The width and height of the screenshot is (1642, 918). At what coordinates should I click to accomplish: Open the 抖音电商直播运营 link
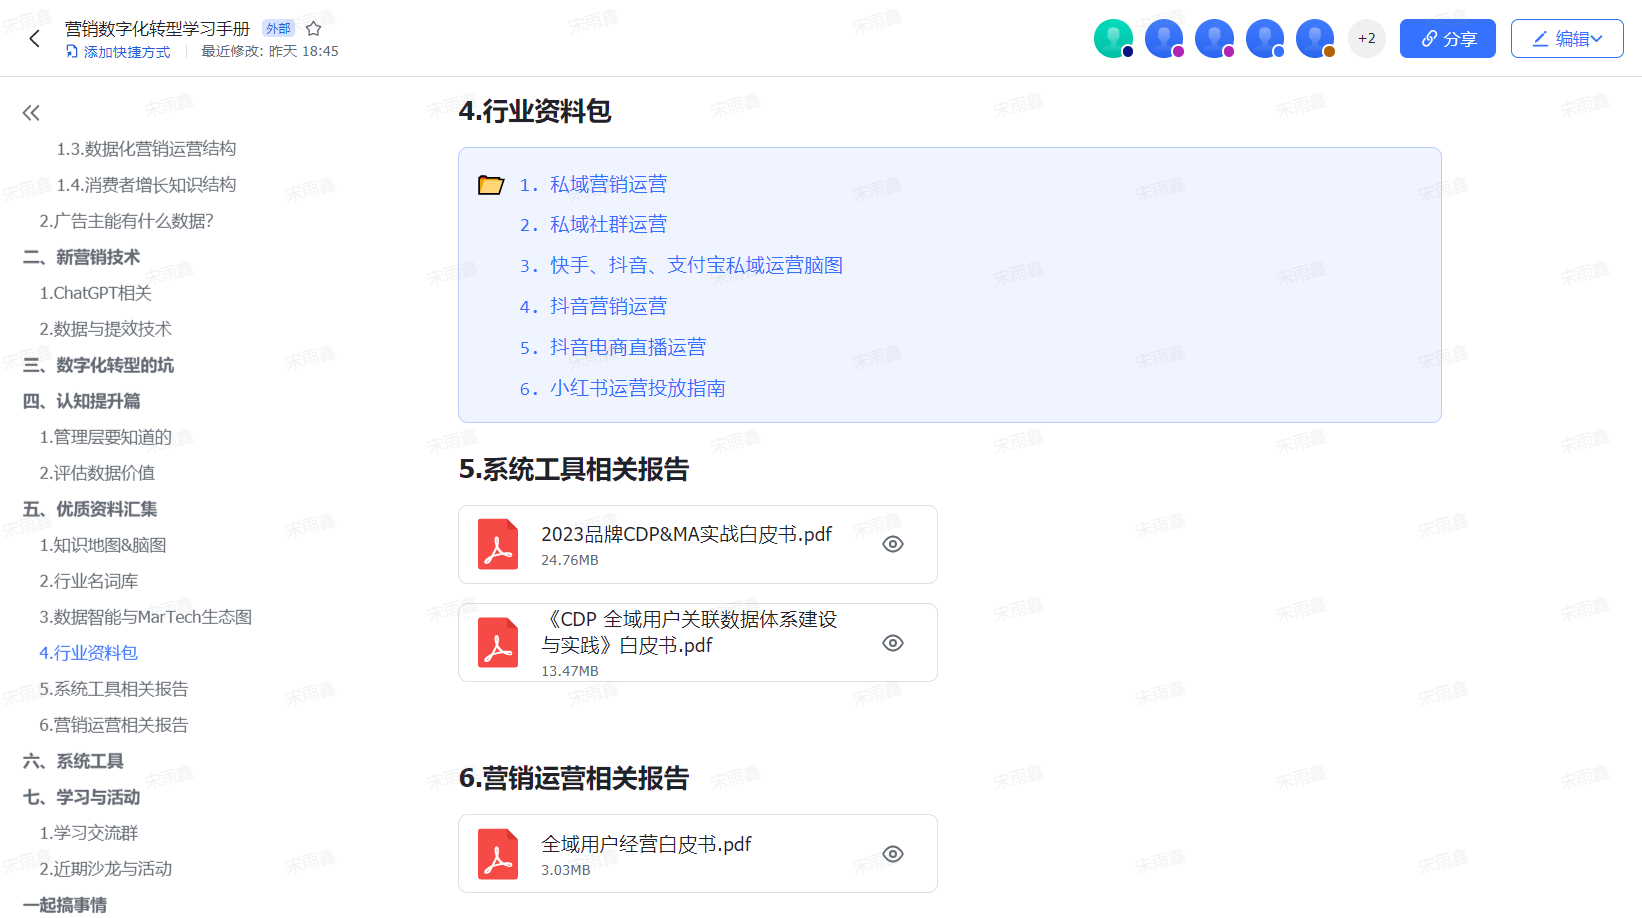[627, 347]
